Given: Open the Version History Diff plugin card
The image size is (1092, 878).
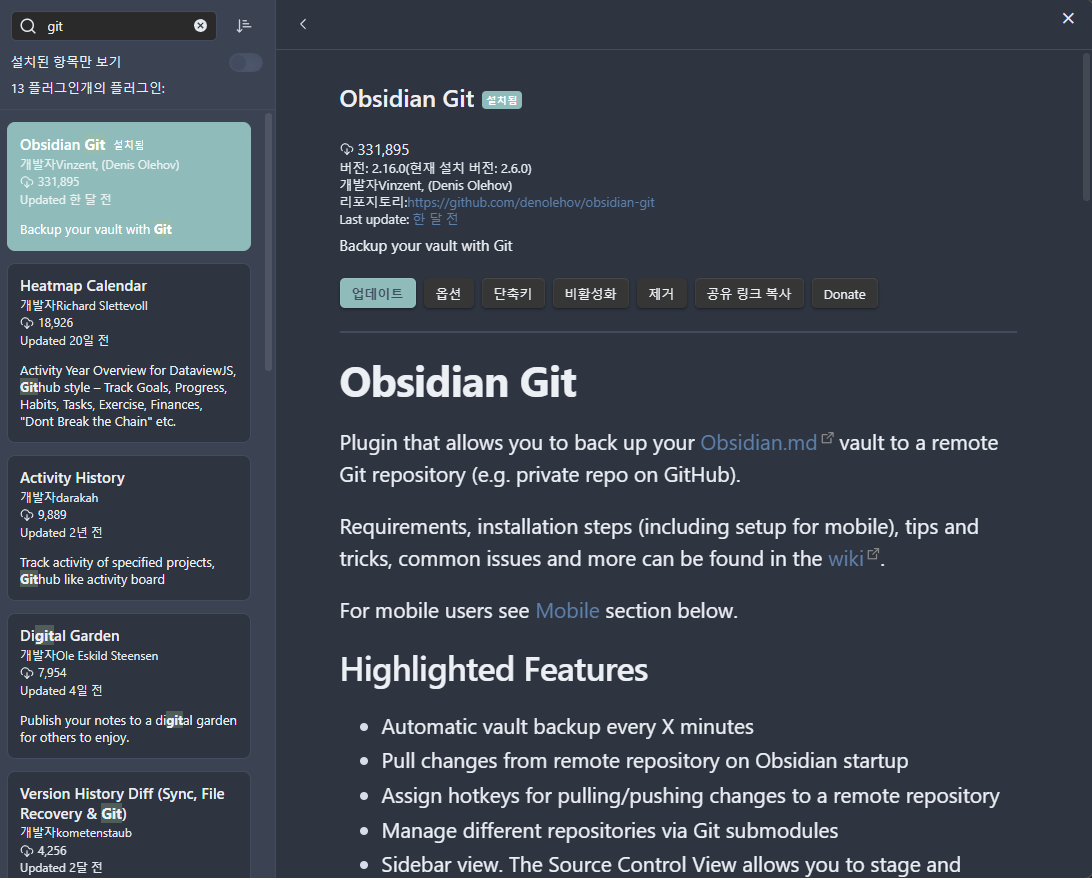Looking at the screenshot, I should (129, 825).
